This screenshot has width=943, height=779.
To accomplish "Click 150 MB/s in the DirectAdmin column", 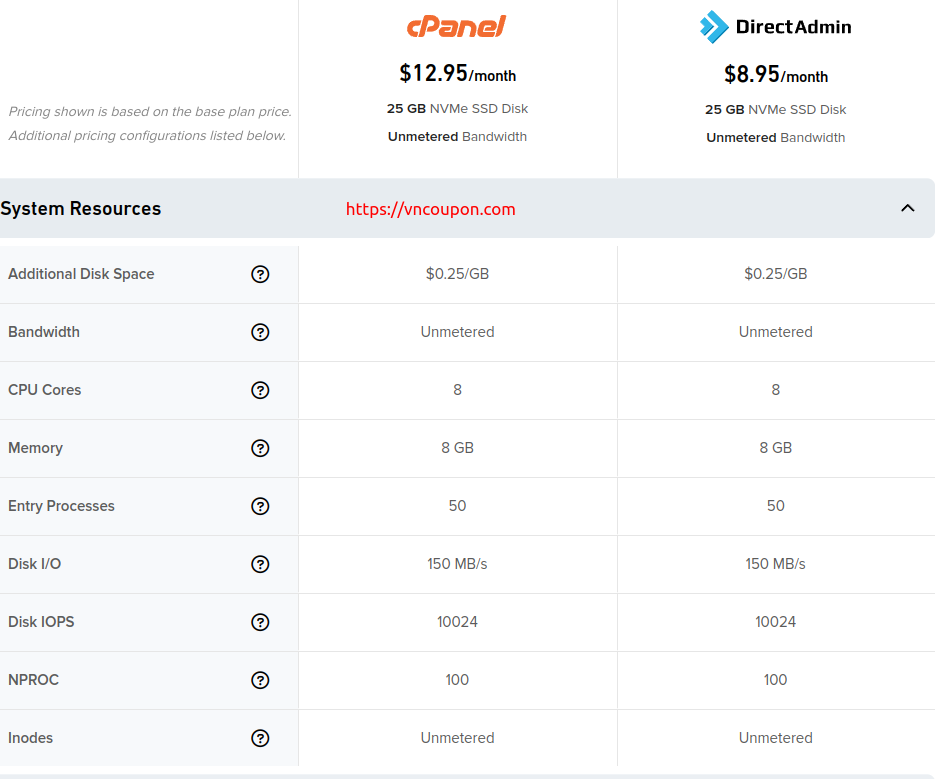I will [x=775, y=564].
